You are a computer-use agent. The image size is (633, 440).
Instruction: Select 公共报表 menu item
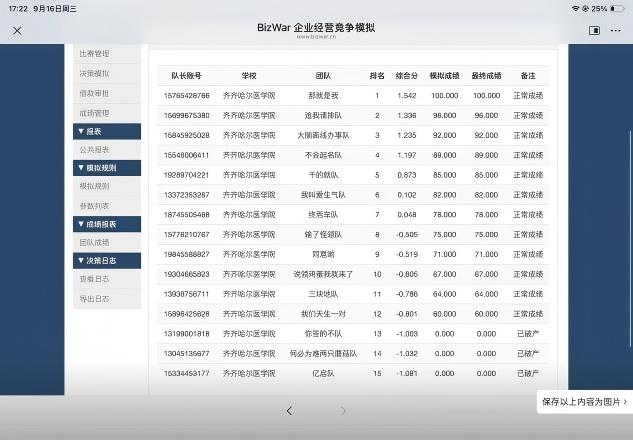point(107,150)
